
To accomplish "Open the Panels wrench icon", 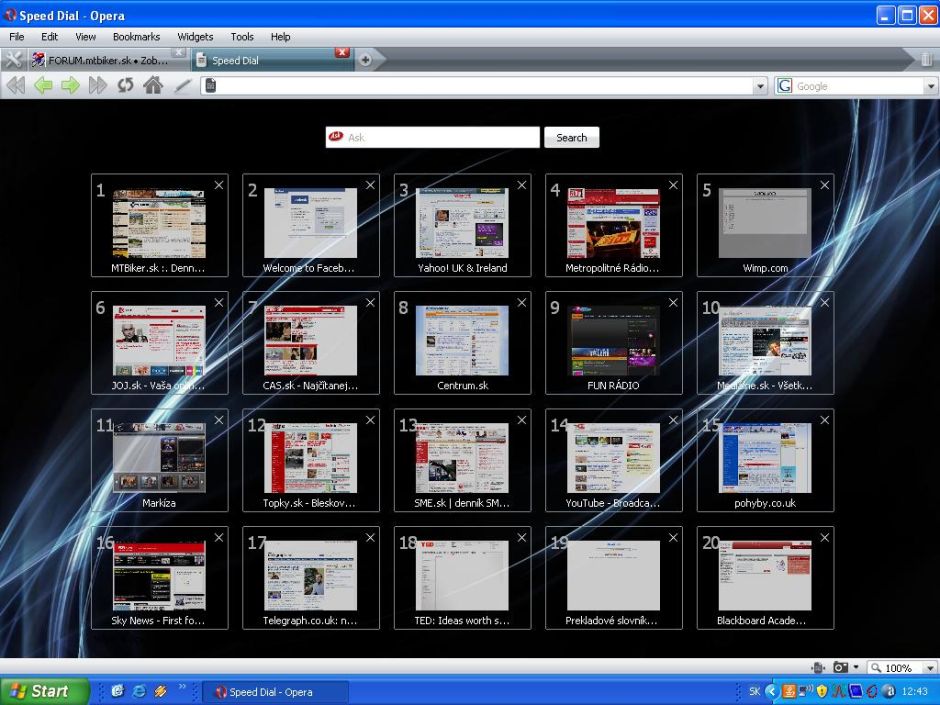I will [13, 60].
